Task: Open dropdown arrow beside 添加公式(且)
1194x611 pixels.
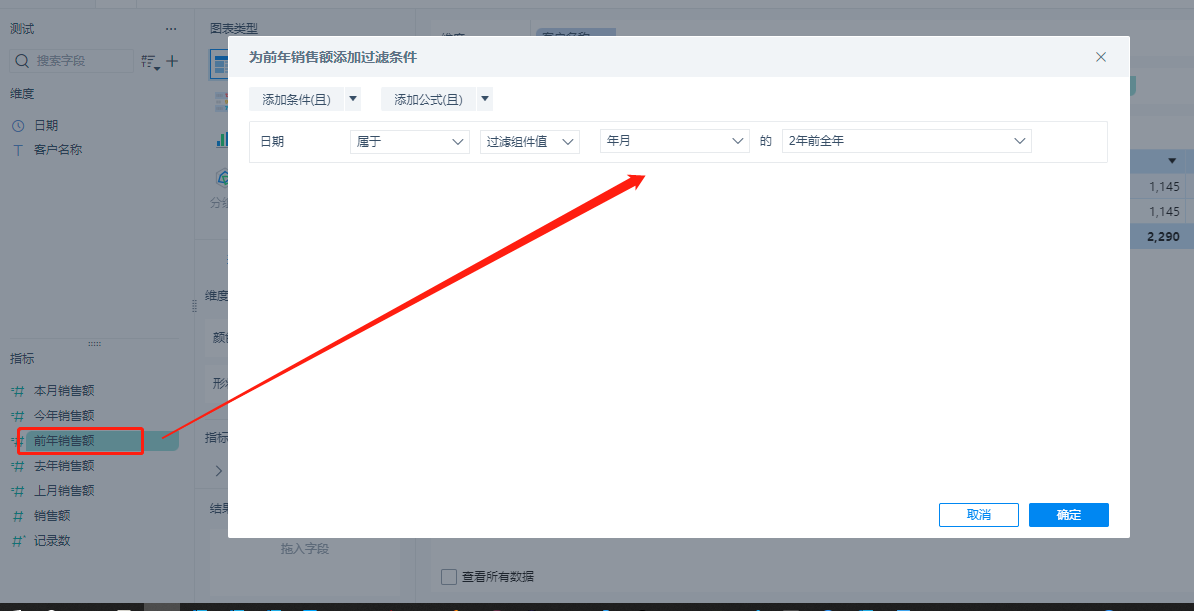Action: 485,99
